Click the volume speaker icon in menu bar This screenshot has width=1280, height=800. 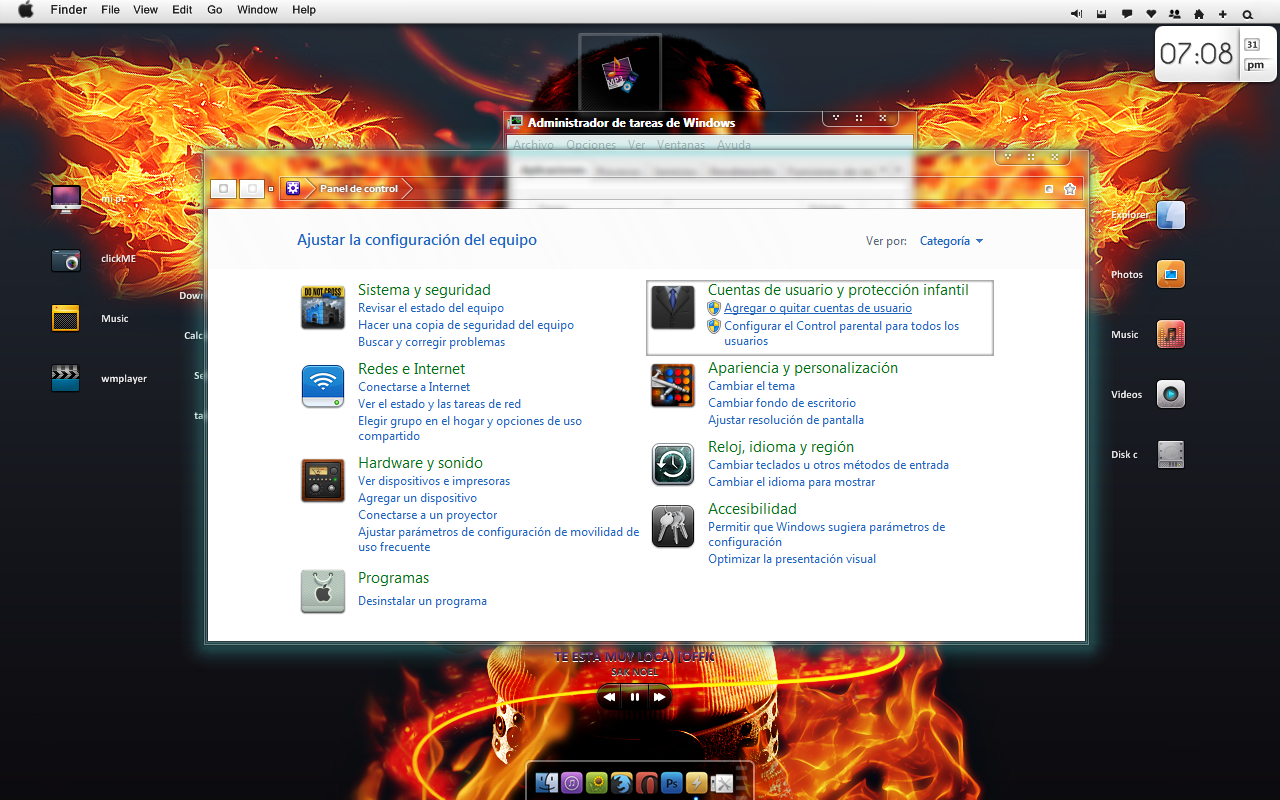pyautogui.click(x=1076, y=13)
